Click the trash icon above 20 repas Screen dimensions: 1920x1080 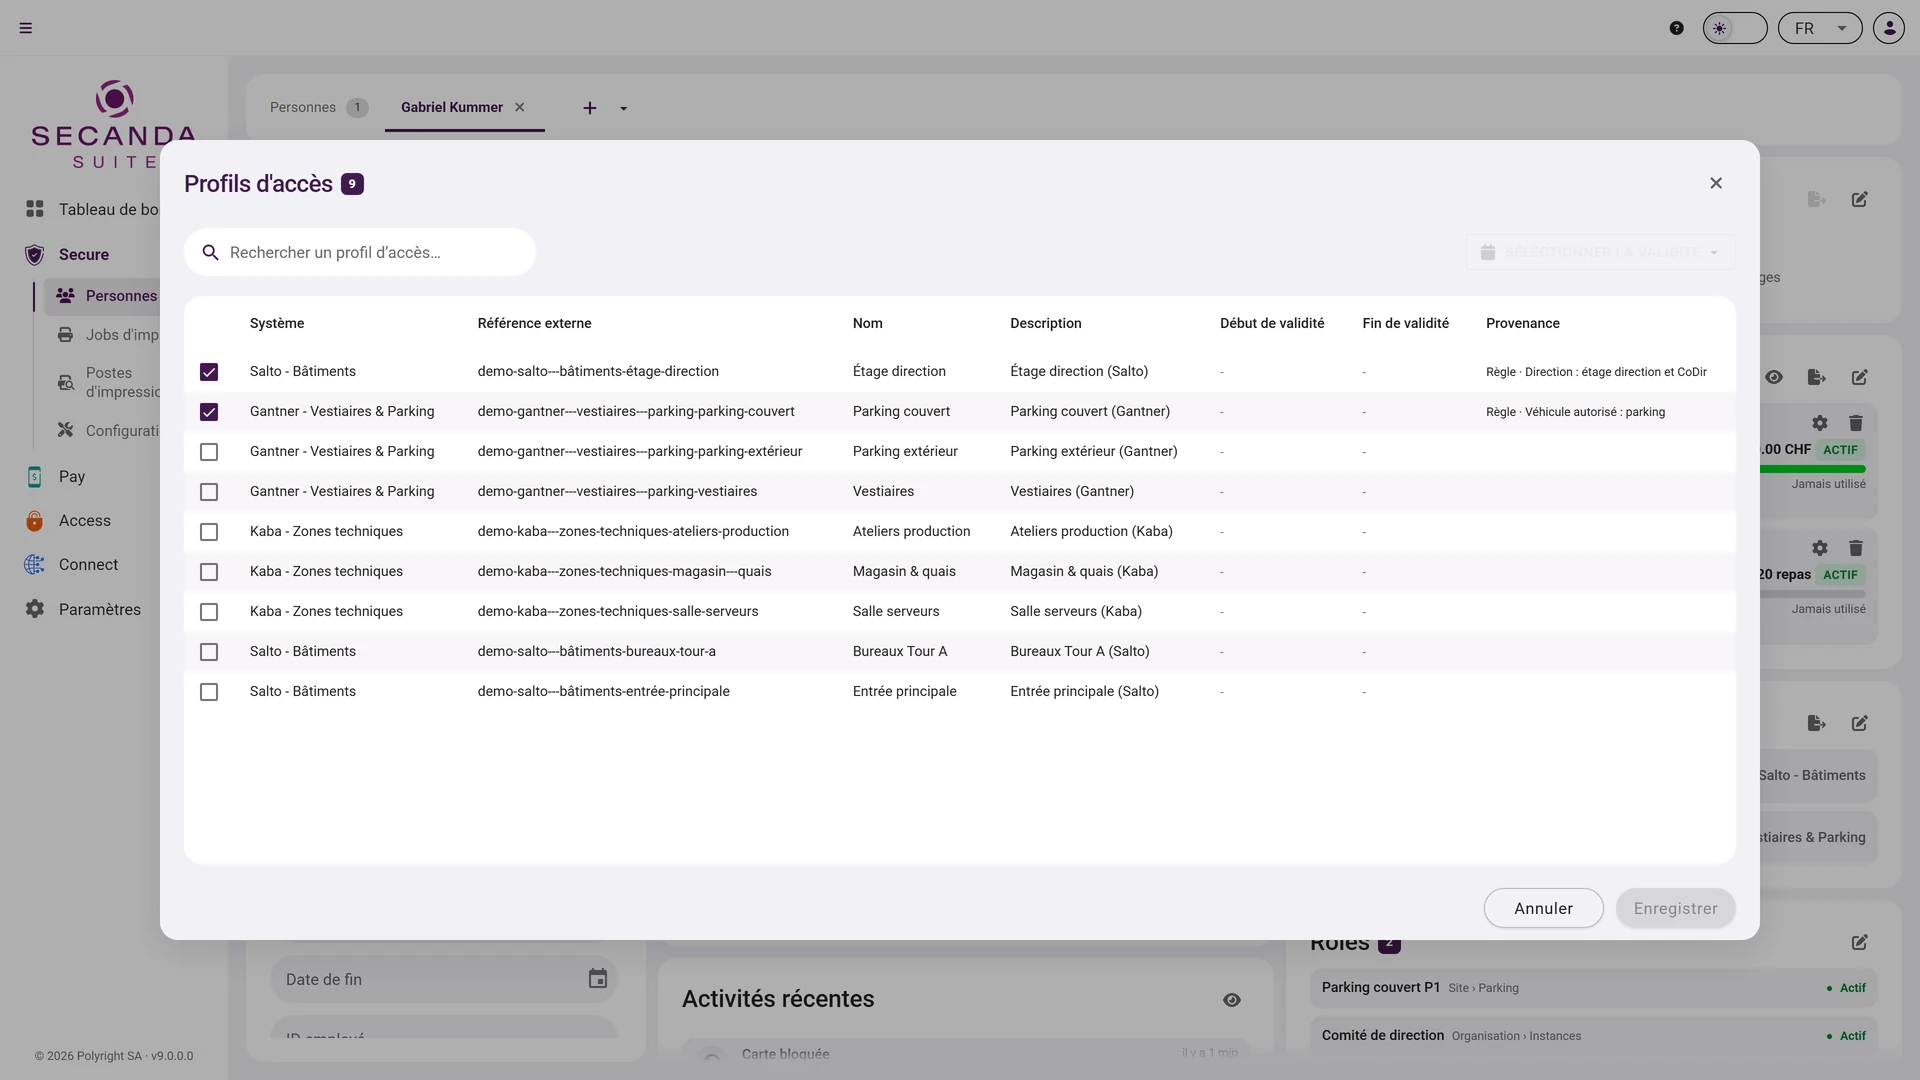pos(1856,548)
